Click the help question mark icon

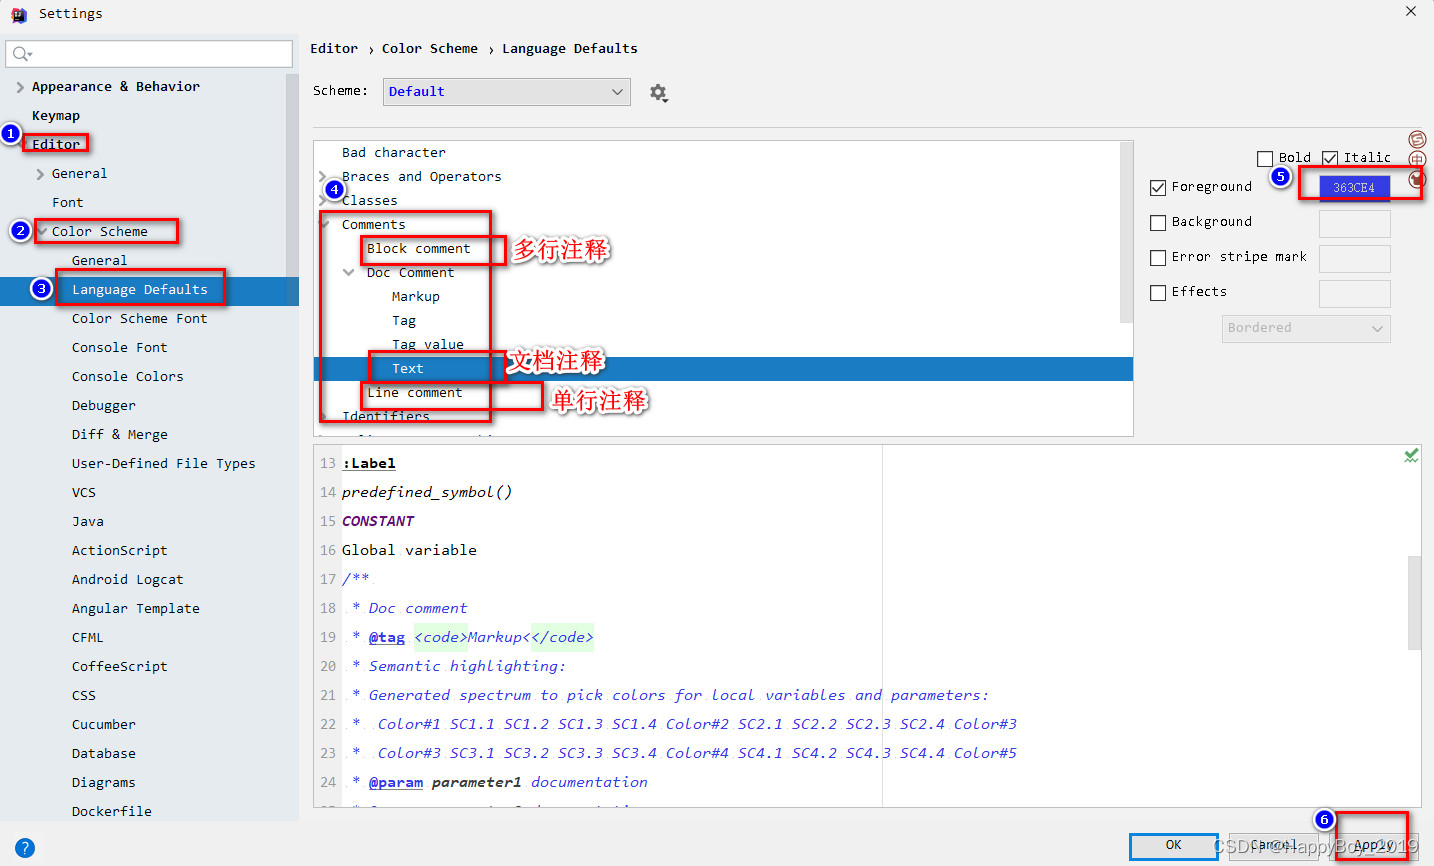pyautogui.click(x=23, y=847)
